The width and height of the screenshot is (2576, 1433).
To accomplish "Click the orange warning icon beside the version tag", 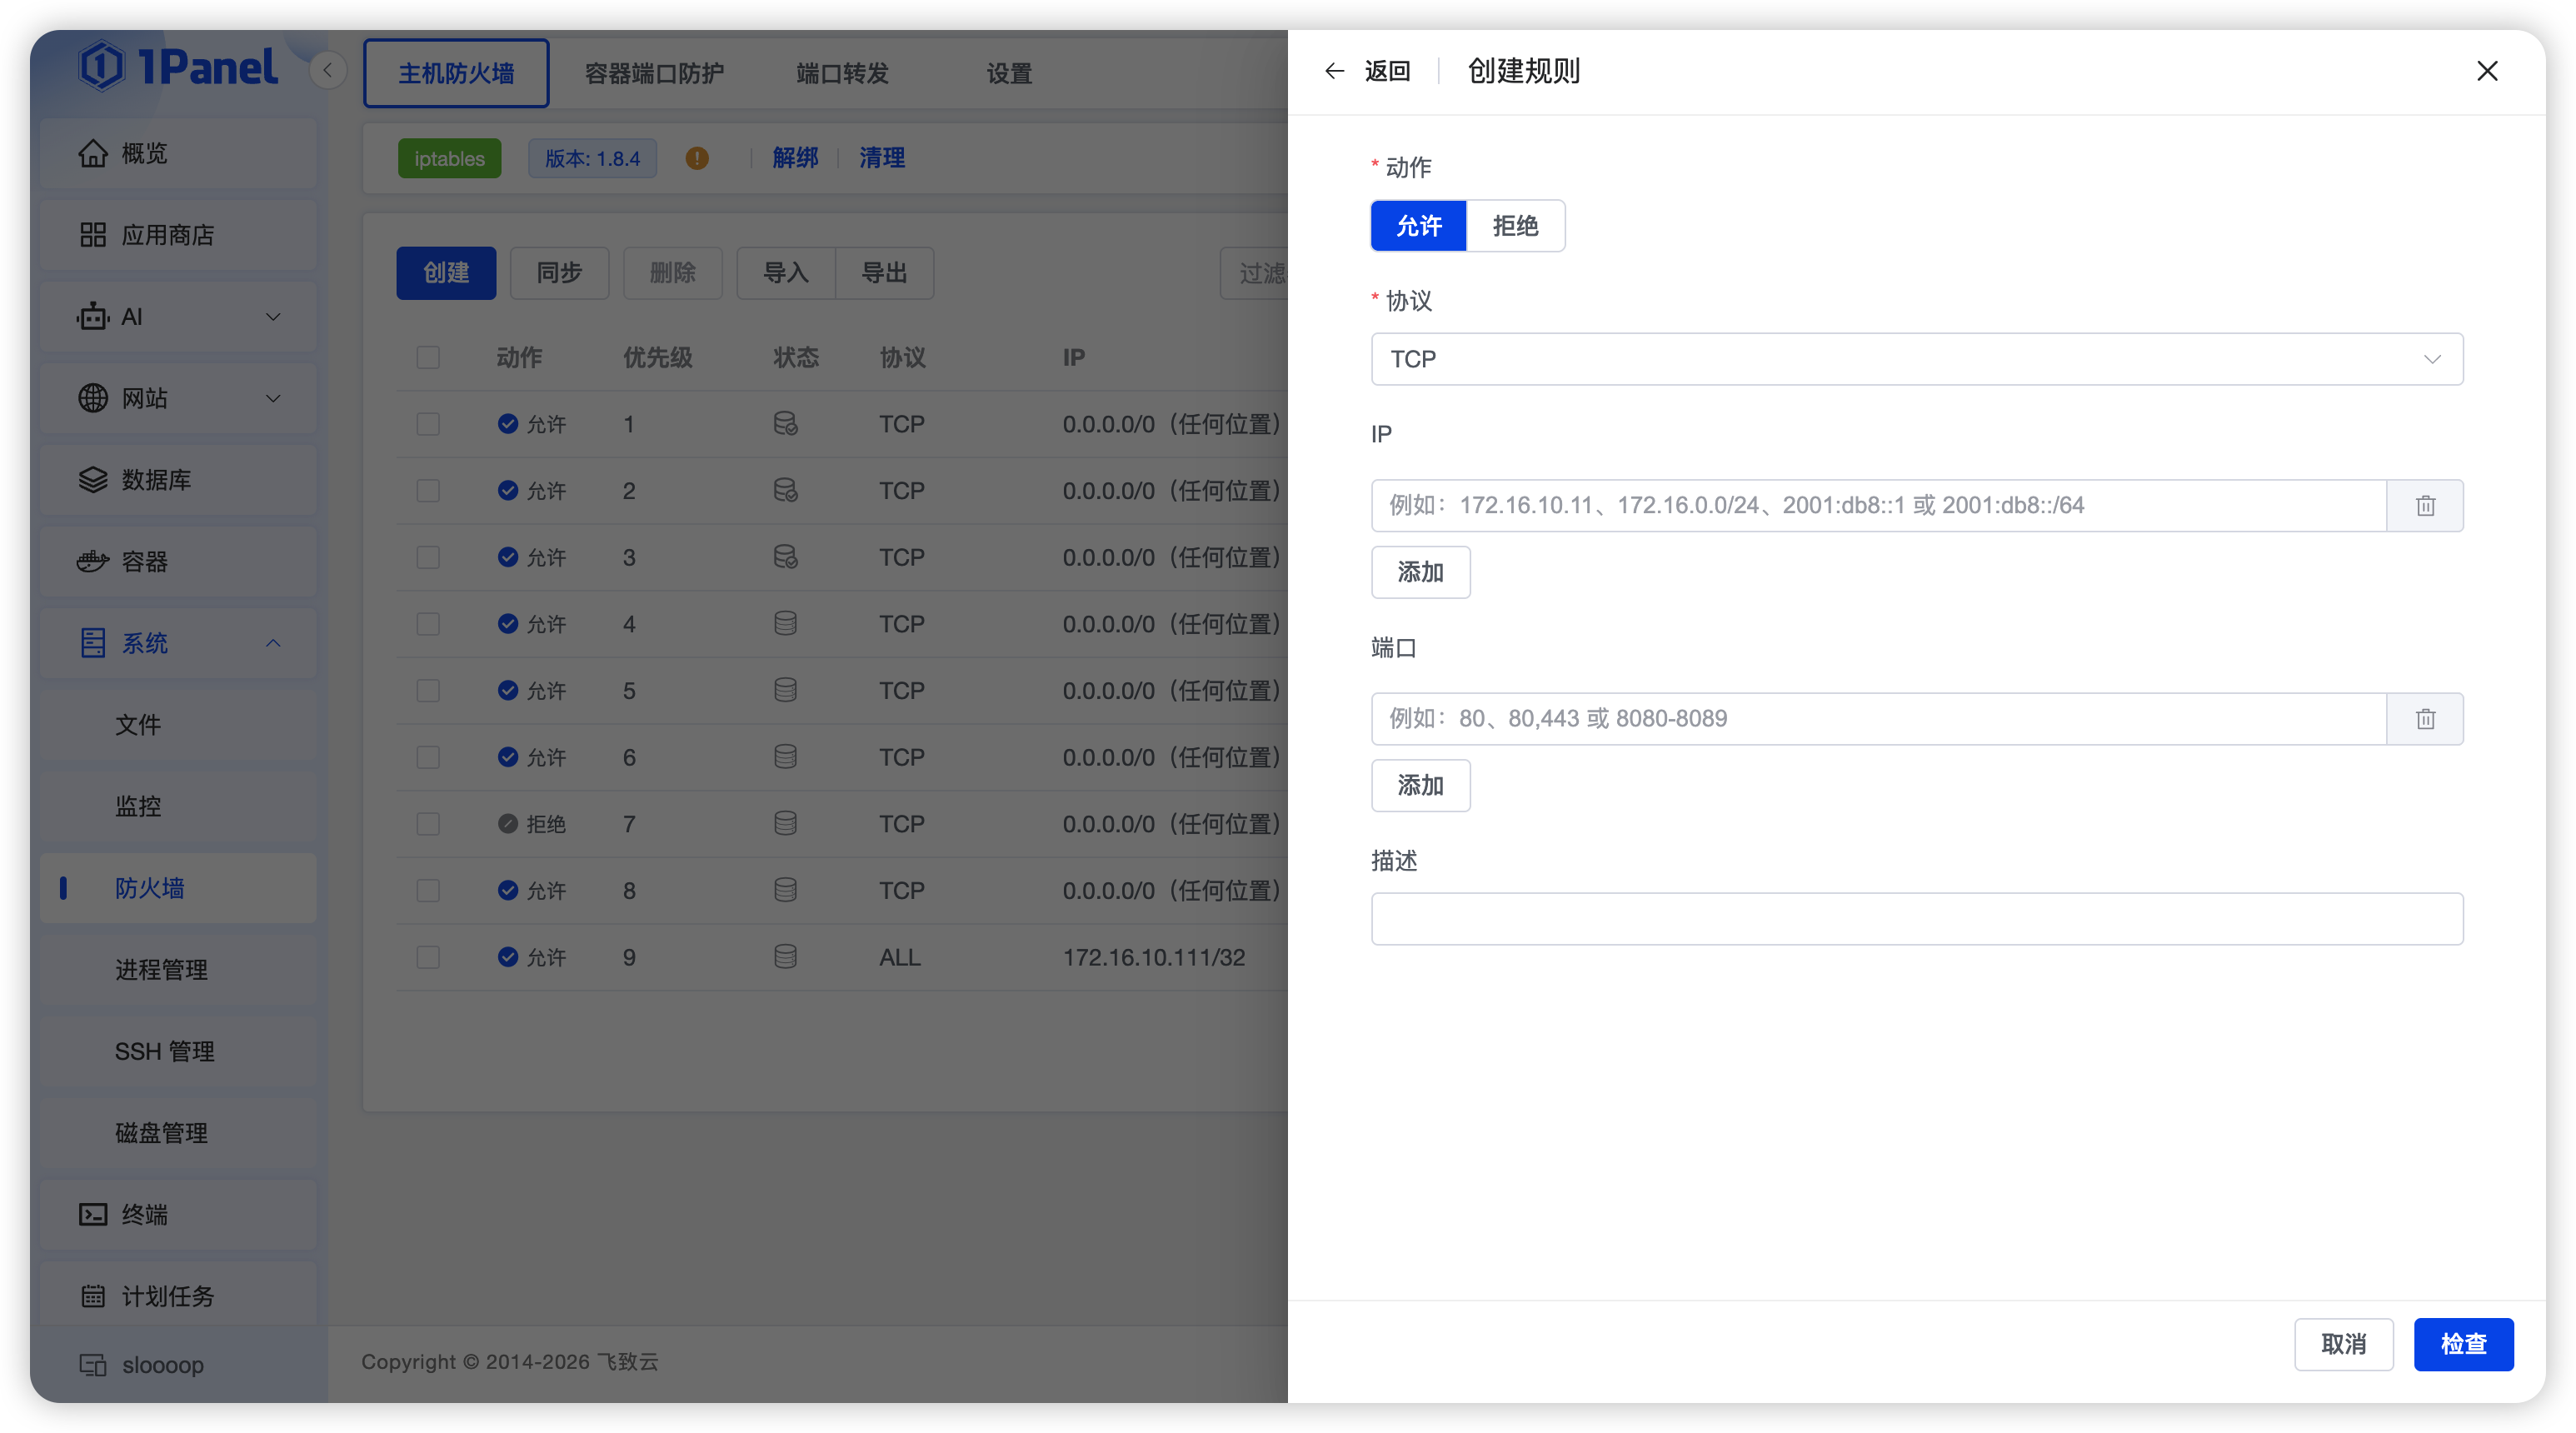I will [x=697, y=158].
